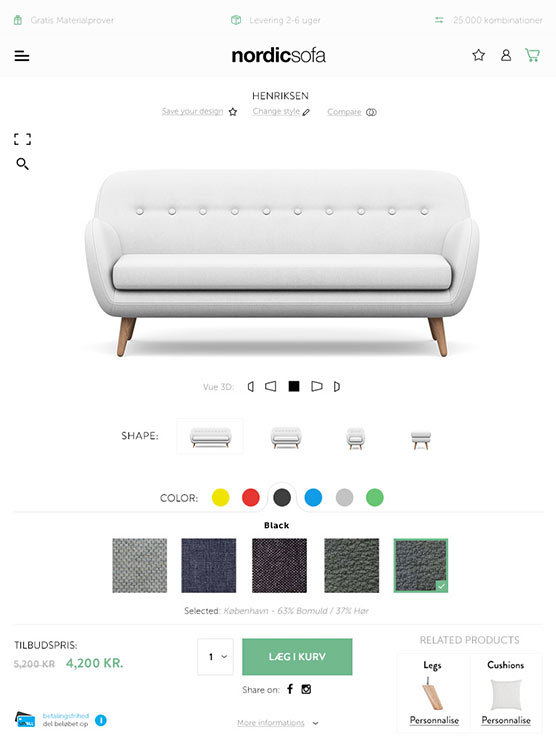Expand More informations section

click(x=278, y=722)
